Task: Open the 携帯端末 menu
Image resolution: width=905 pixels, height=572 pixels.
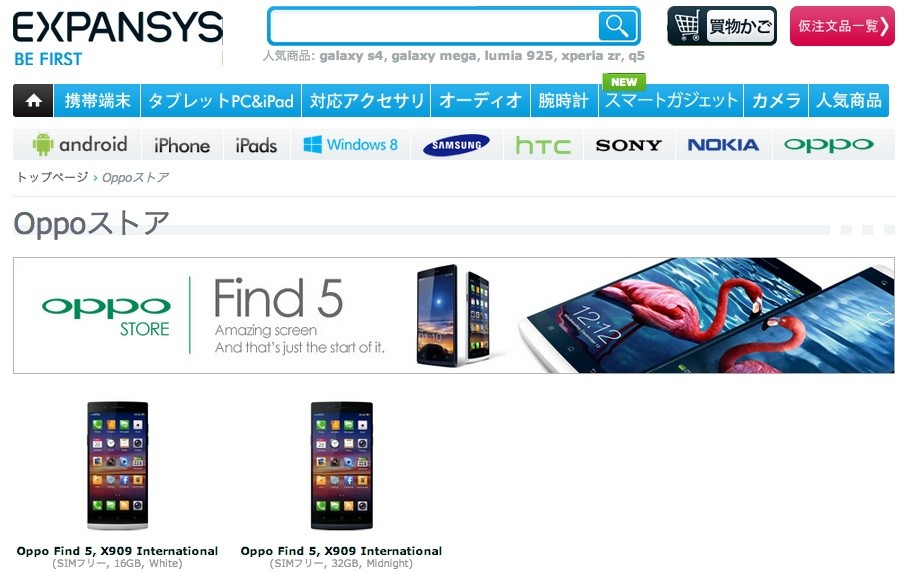Action: pyautogui.click(x=97, y=100)
